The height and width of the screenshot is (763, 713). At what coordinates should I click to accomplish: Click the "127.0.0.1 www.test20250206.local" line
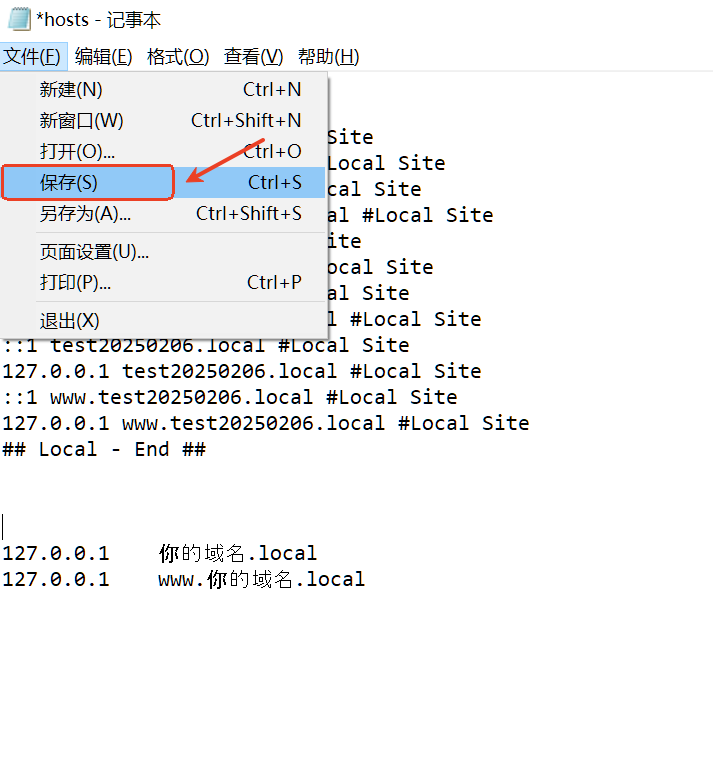265,423
